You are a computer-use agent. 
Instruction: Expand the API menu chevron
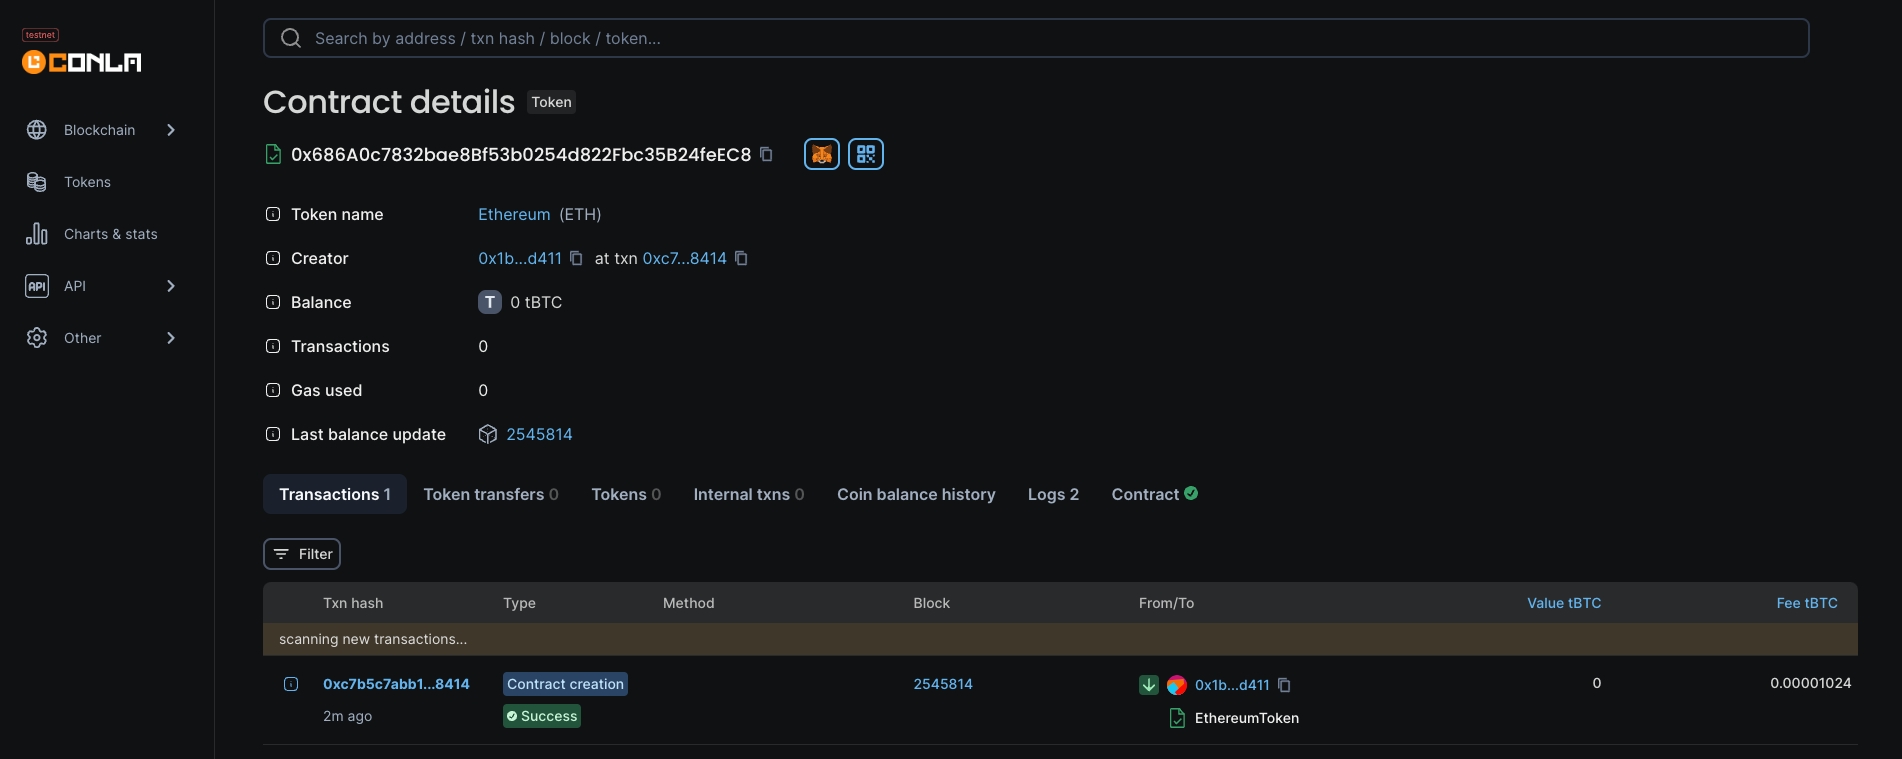pos(171,286)
